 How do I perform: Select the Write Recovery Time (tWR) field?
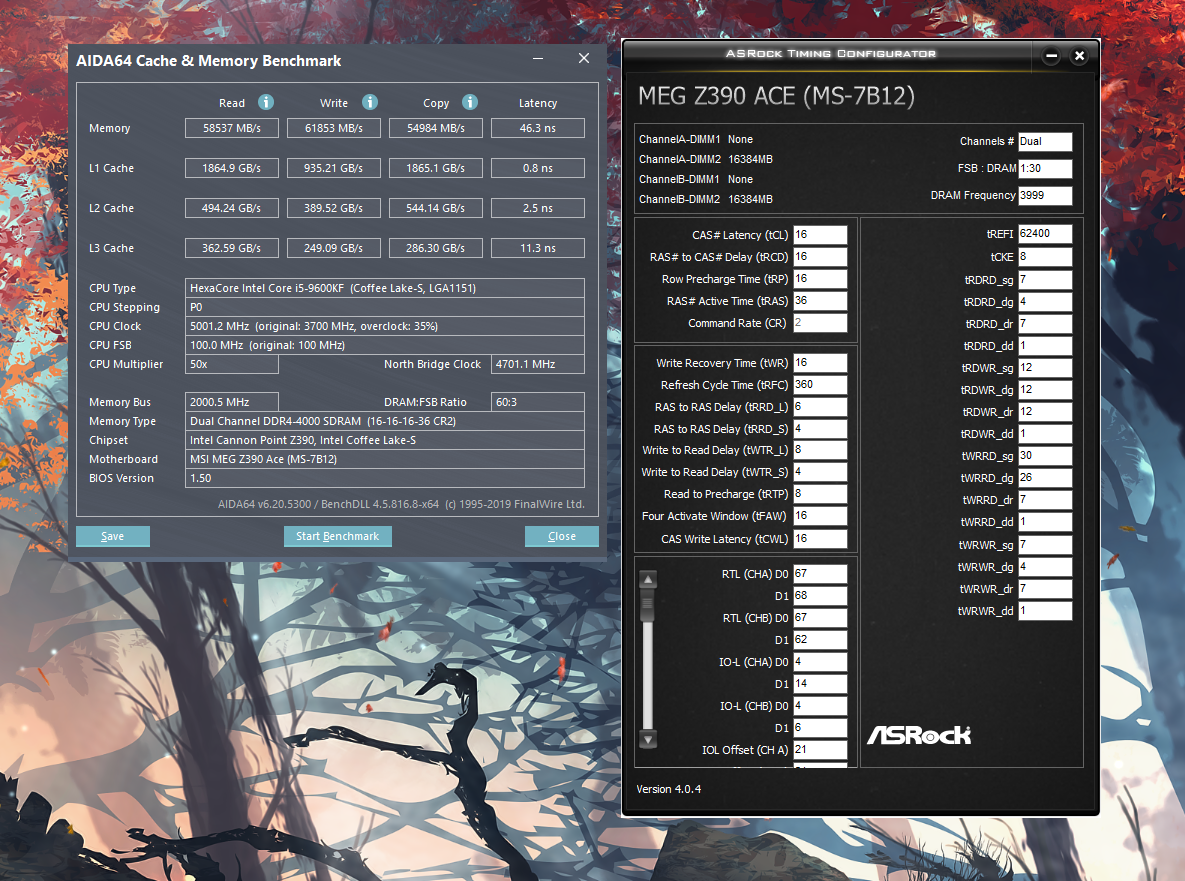(x=820, y=363)
